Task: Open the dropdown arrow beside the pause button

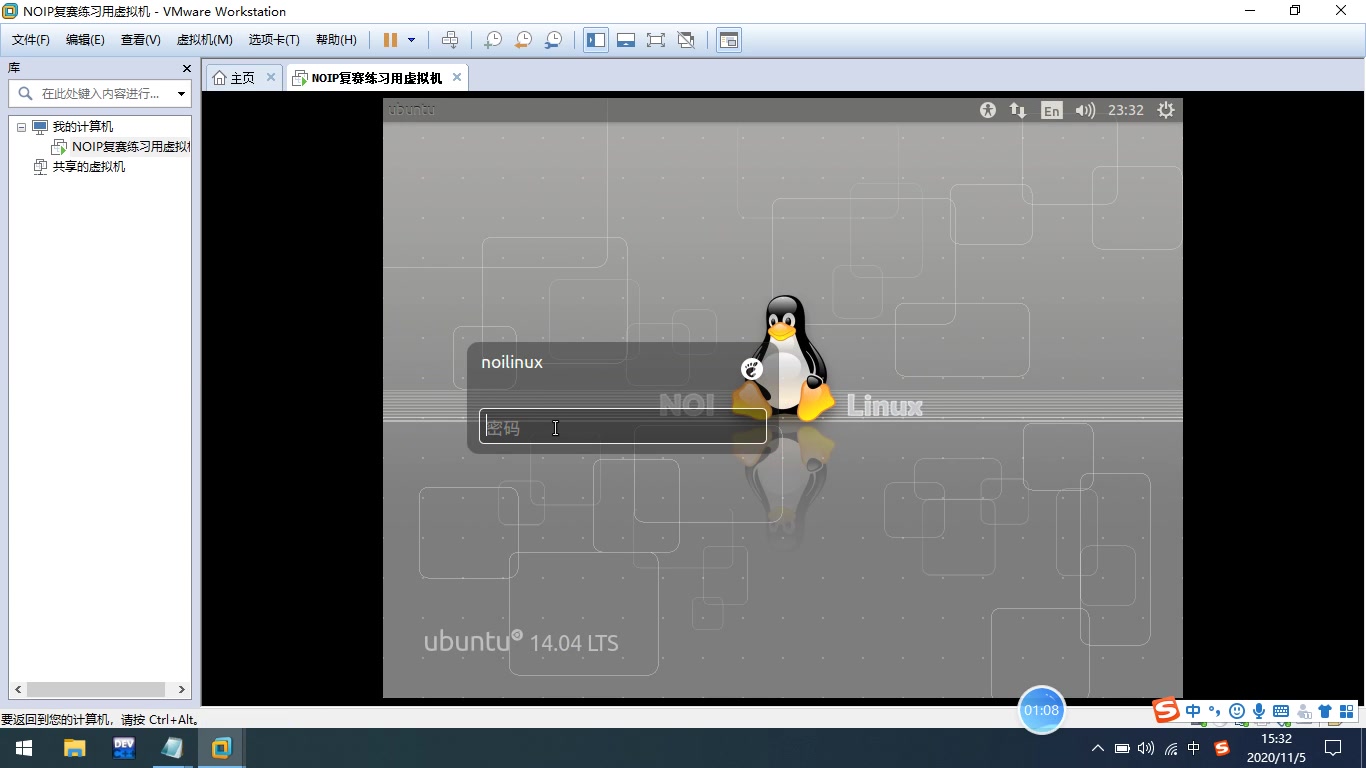Action: 411,40
